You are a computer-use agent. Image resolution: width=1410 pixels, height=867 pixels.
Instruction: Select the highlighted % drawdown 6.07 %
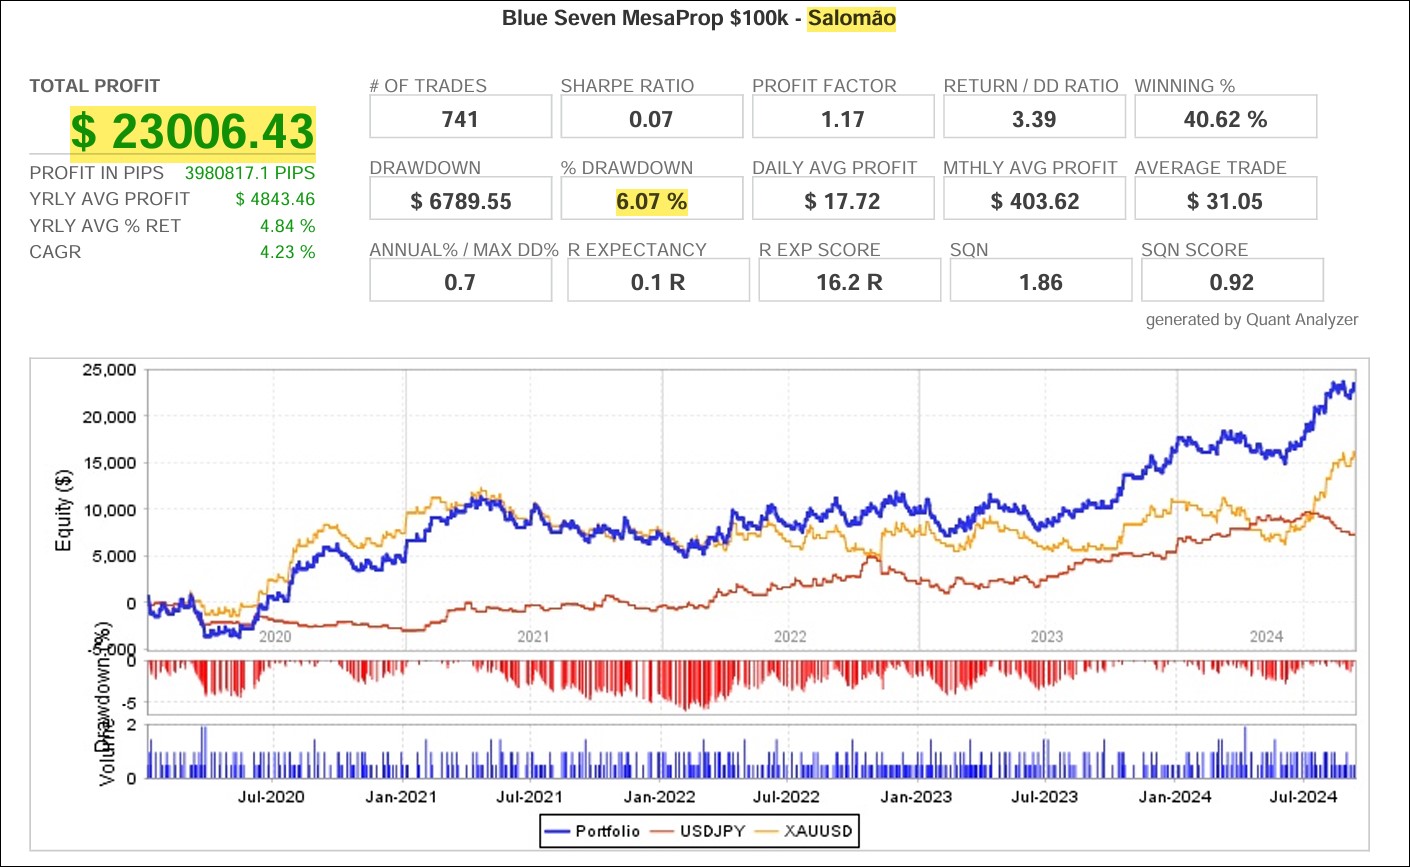tap(652, 201)
